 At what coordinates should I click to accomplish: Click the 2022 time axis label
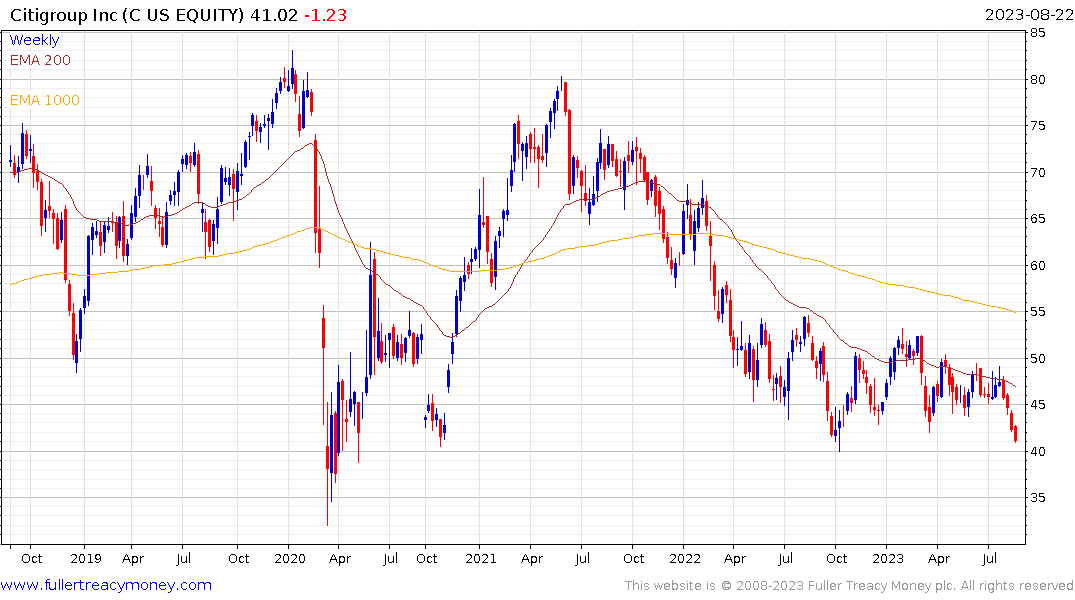pos(685,558)
